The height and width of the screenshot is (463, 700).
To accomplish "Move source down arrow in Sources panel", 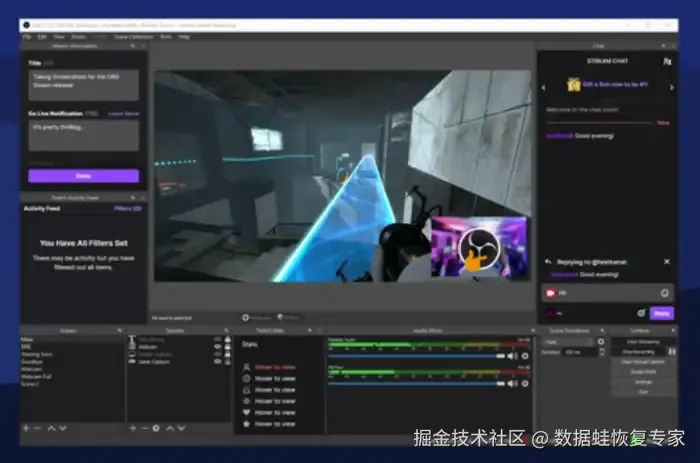I will 182,428.
